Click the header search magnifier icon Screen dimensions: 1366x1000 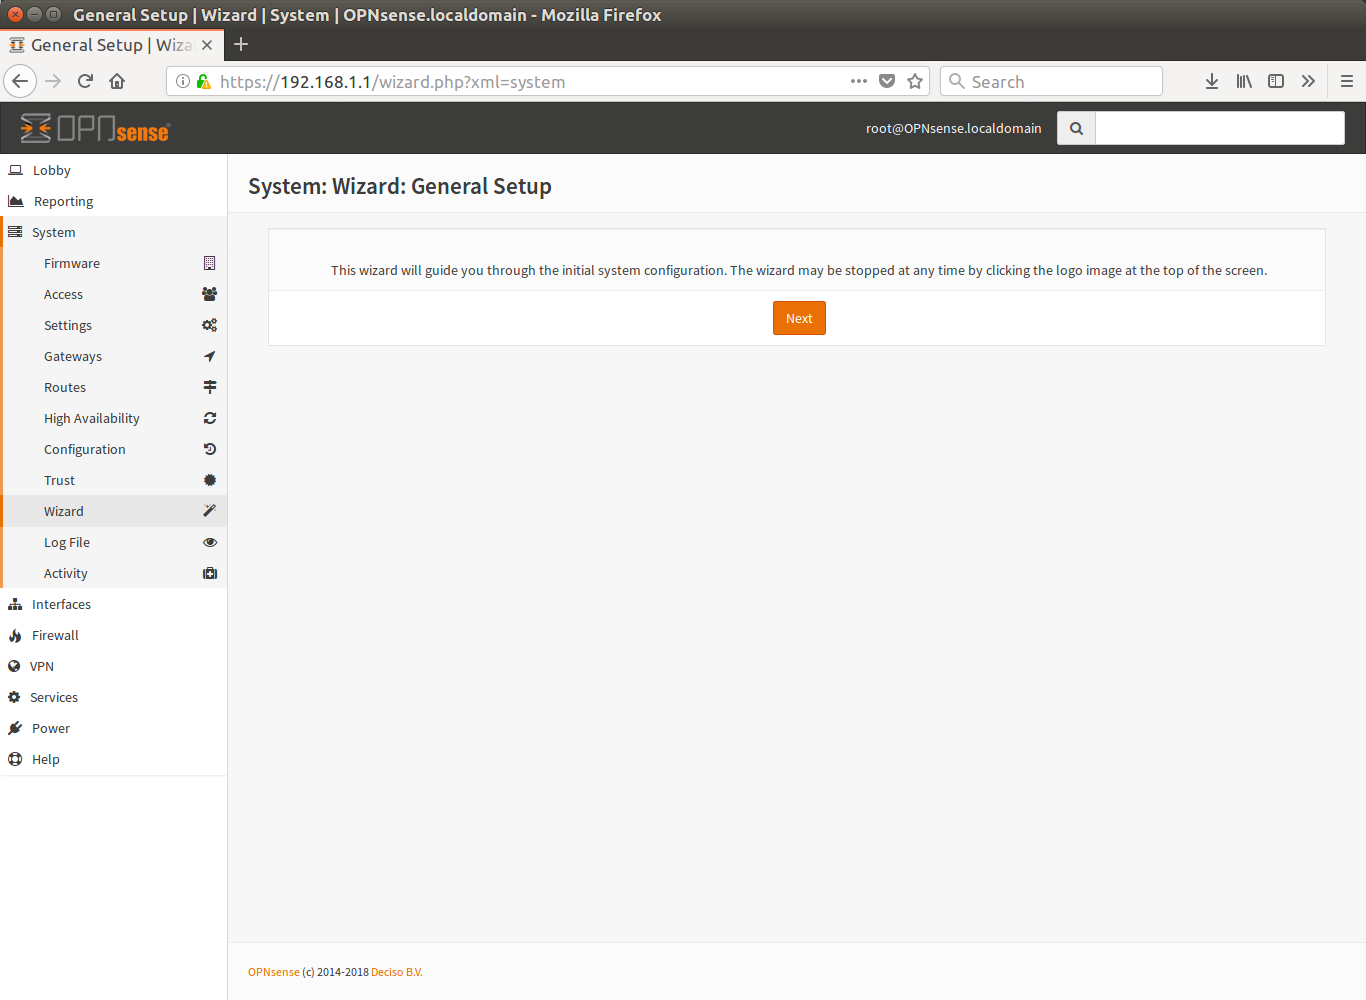1076,128
